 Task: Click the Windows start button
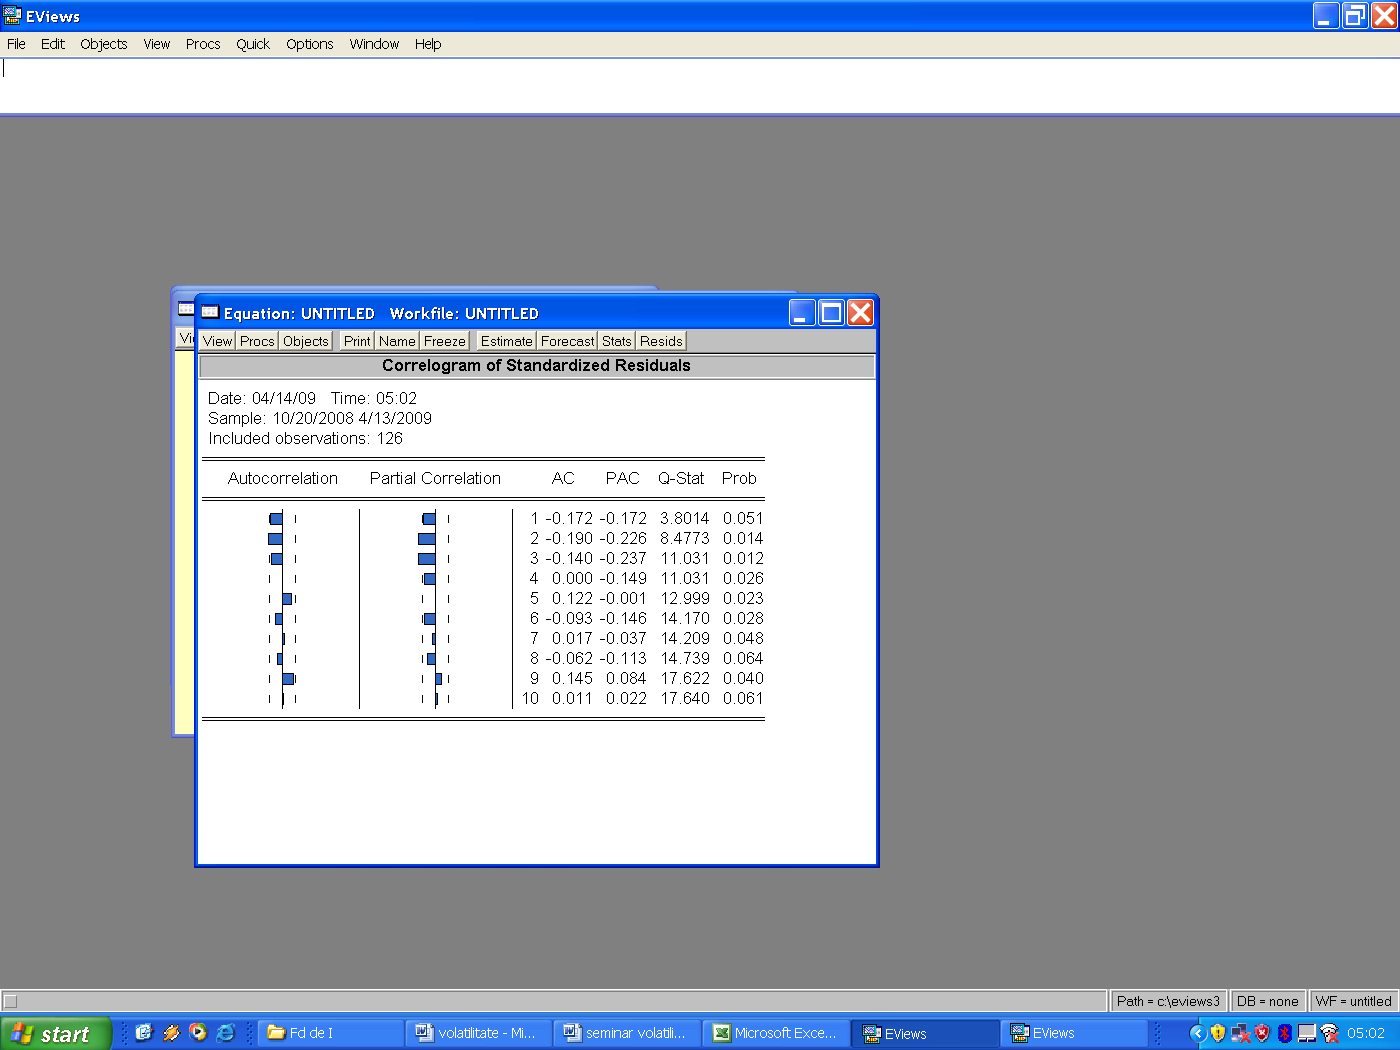point(55,1034)
